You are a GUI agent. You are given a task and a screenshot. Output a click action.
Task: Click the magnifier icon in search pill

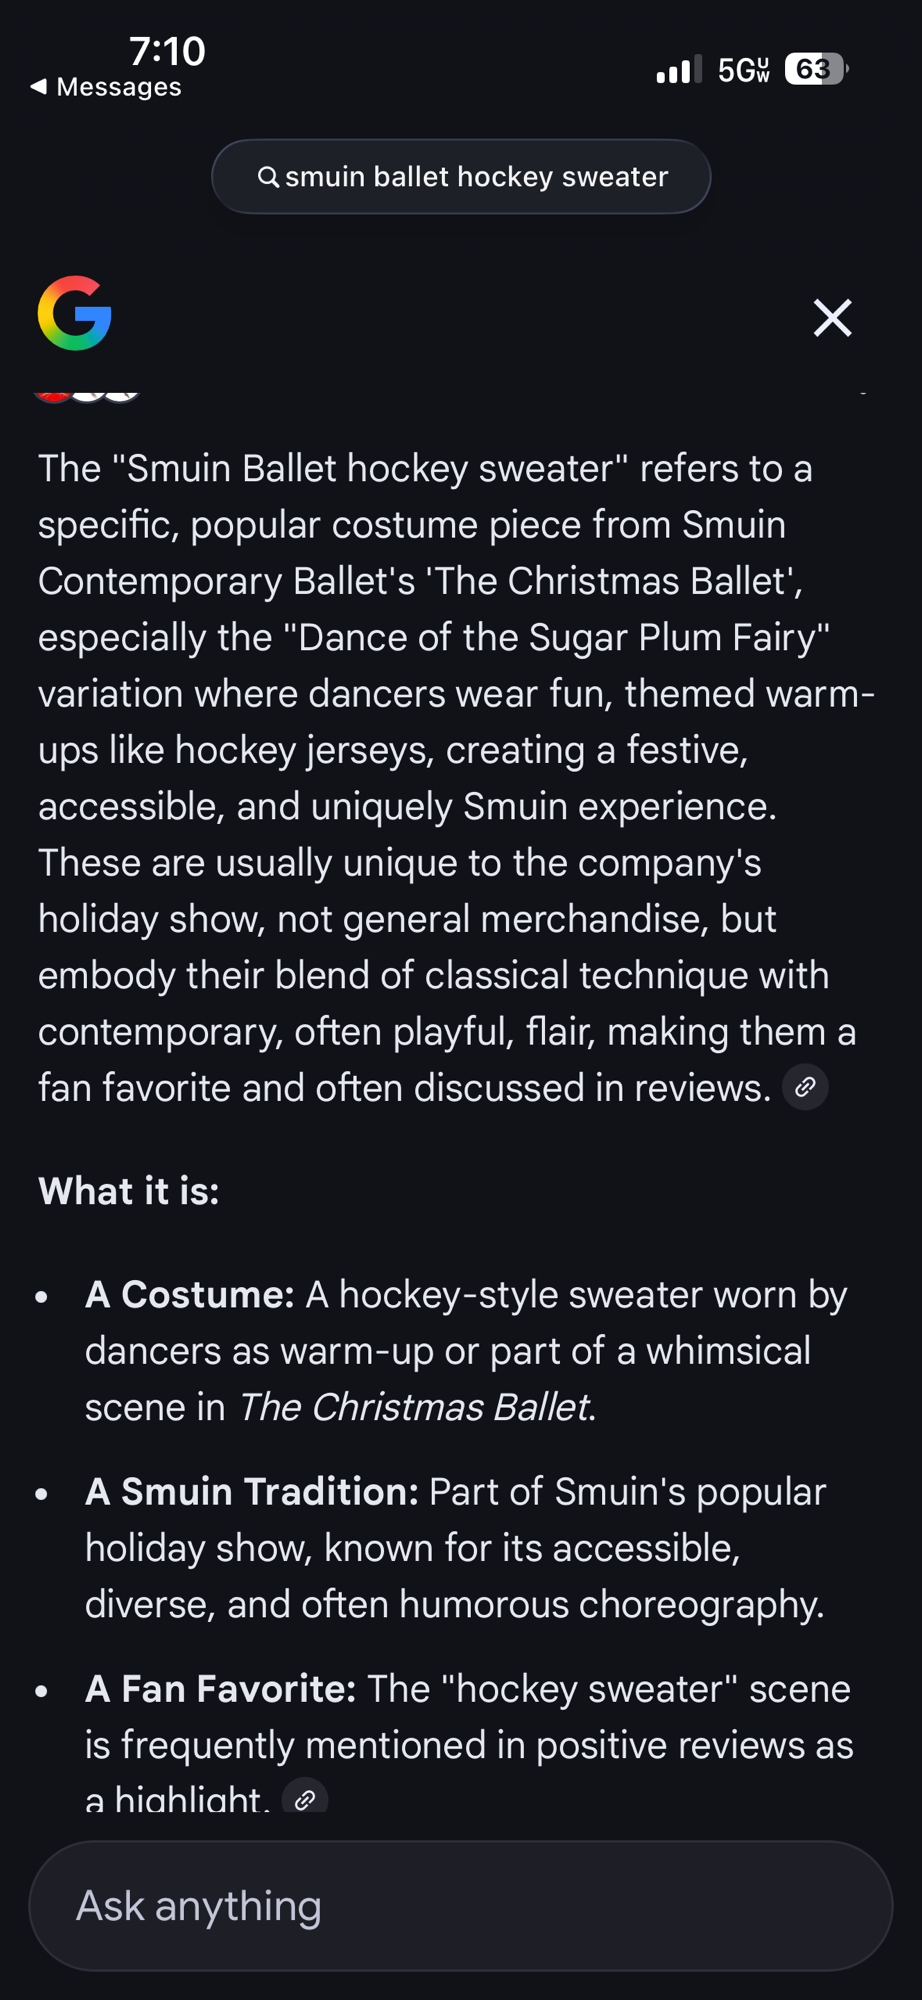[x=268, y=177]
